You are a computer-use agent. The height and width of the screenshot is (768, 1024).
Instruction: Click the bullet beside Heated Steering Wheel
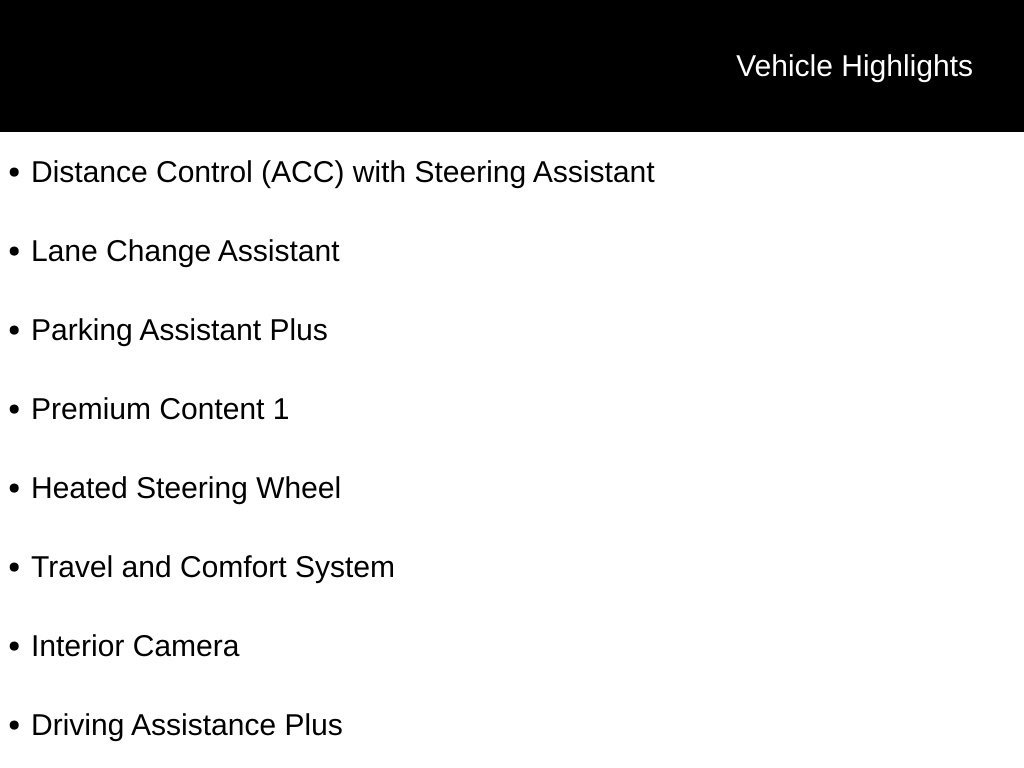tap(14, 489)
